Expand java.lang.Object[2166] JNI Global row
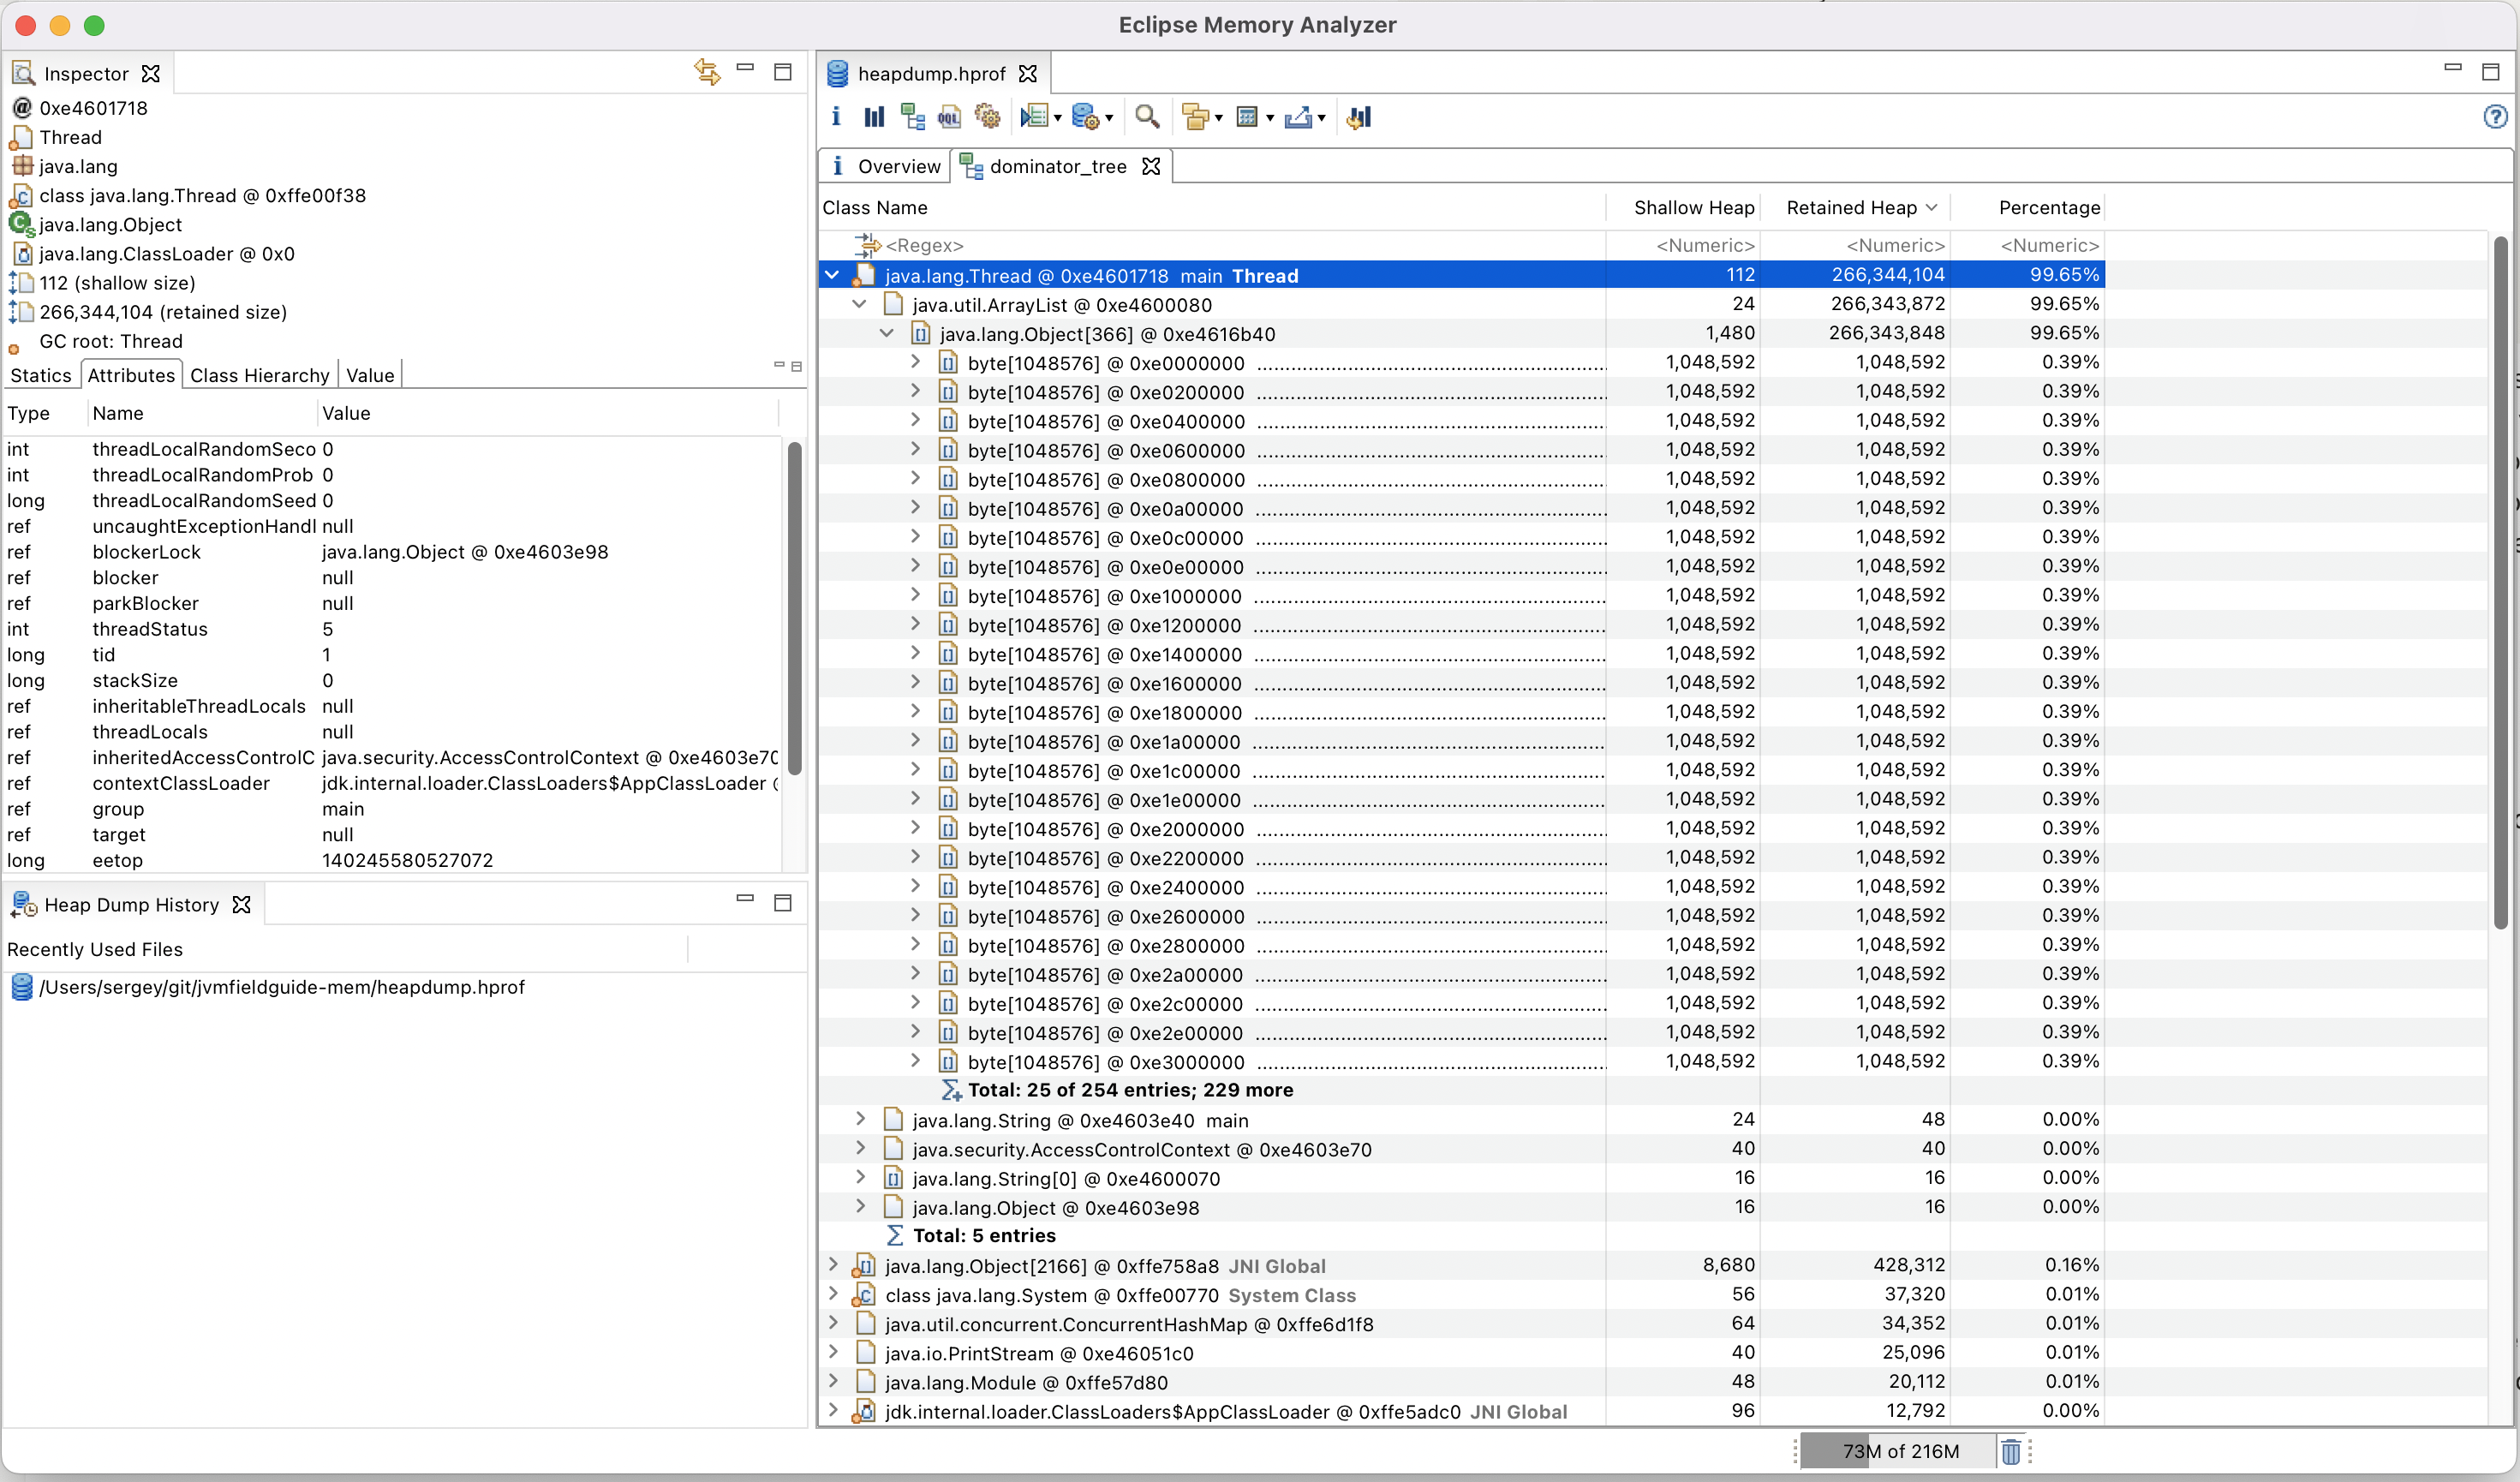This screenshot has height=1482, width=2520. point(832,1265)
